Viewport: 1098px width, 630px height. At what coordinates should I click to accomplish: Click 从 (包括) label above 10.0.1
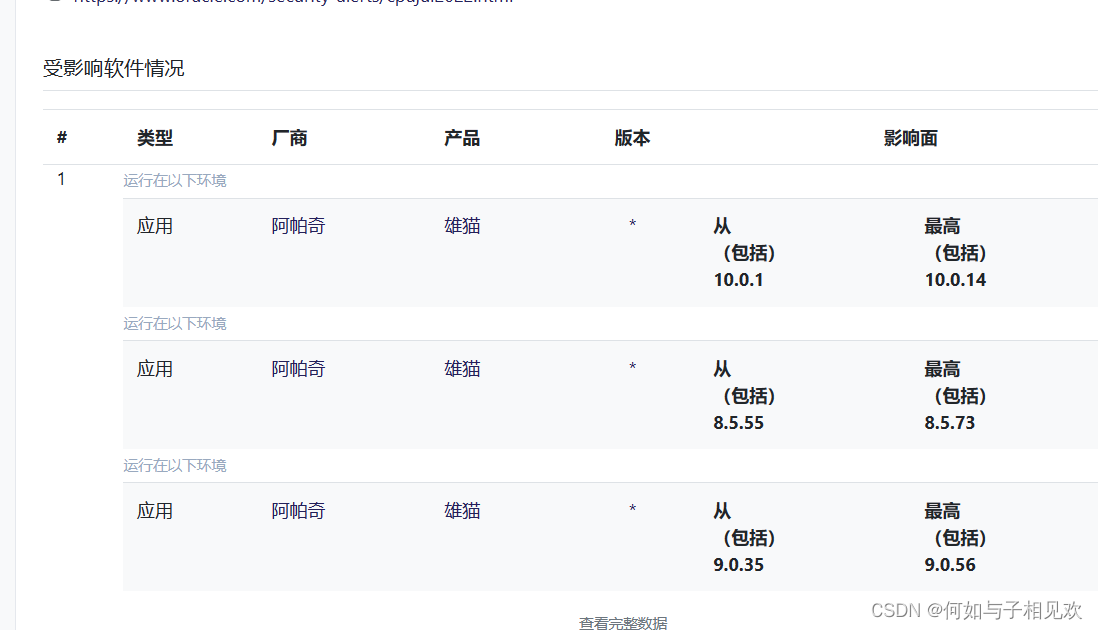pyautogui.click(x=744, y=239)
